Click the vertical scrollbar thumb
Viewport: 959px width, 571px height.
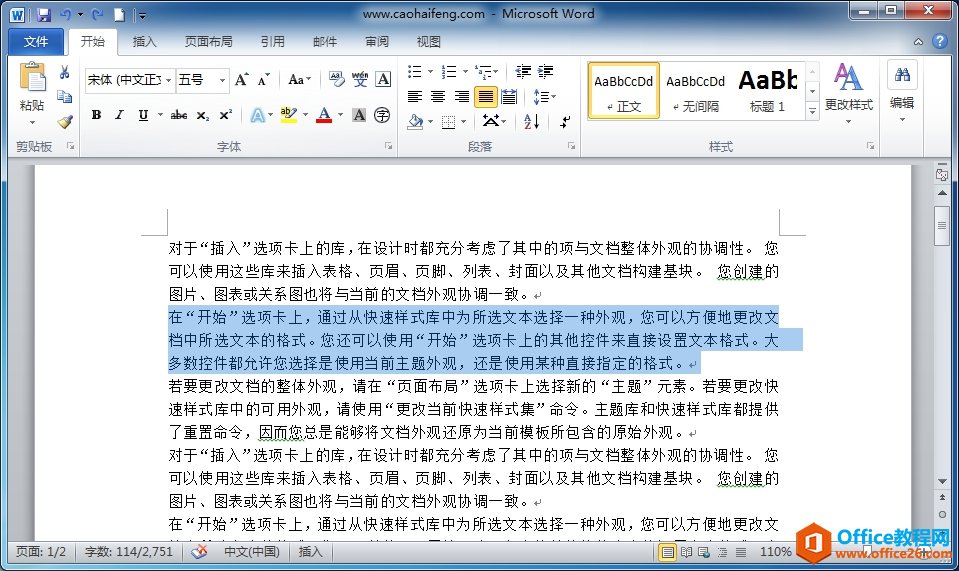(942, 226)
